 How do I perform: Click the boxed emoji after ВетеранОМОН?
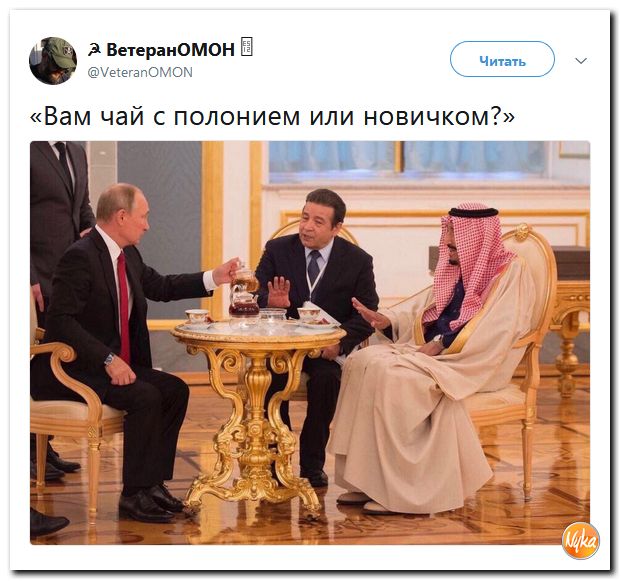click(247, 47)
